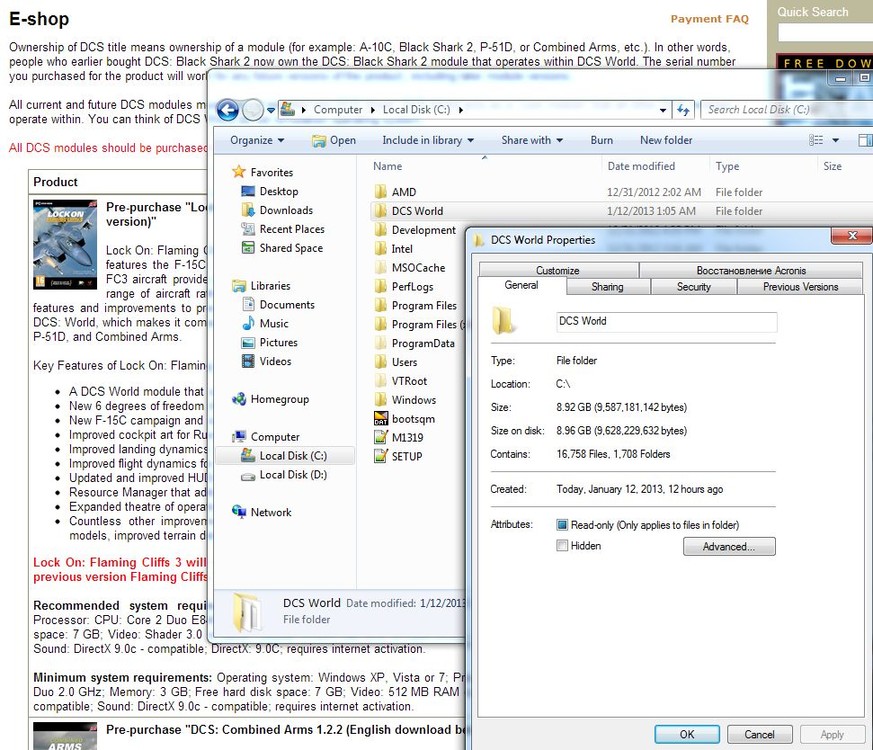
Task: Click the Back arrow in Explorer
Action: pos(228,110)
